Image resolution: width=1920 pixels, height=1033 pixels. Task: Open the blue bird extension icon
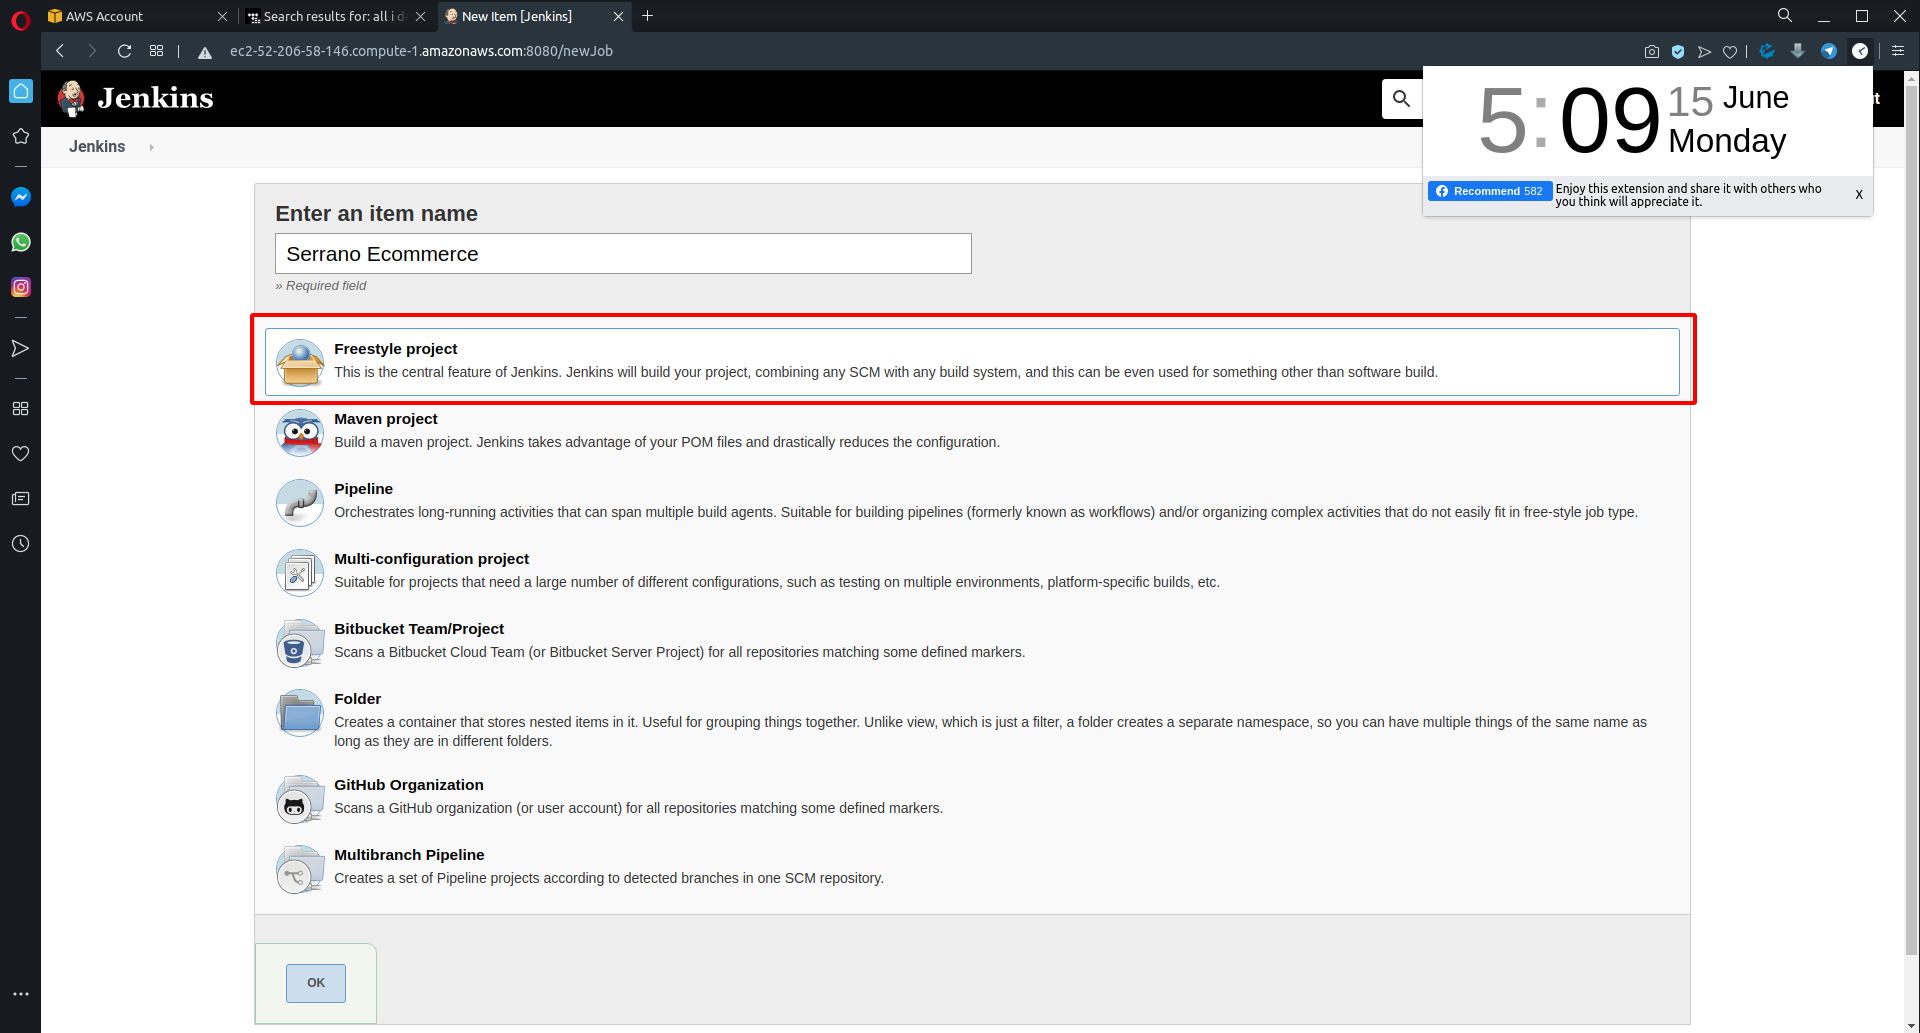(x=1767, y=51)
